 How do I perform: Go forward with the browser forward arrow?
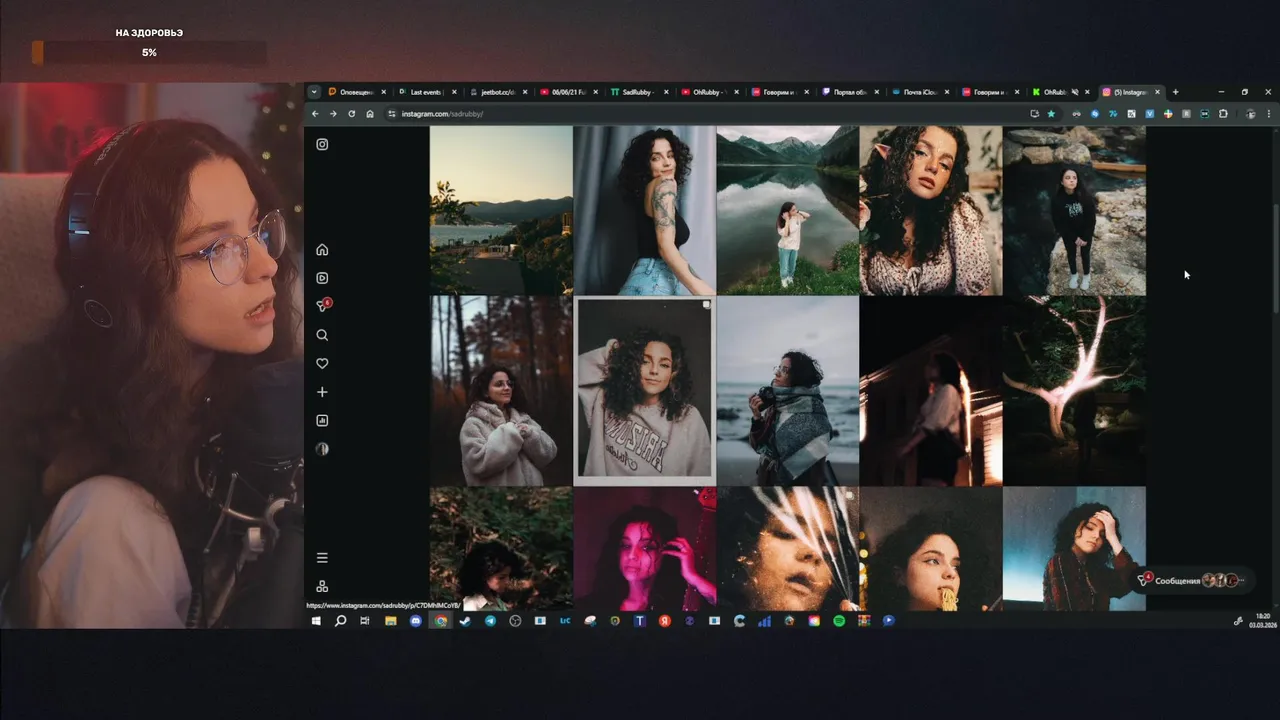[x=333, y=114]
